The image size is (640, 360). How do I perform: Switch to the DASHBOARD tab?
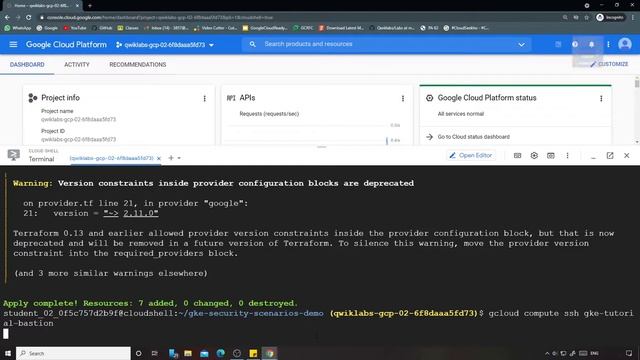(27, 64)
